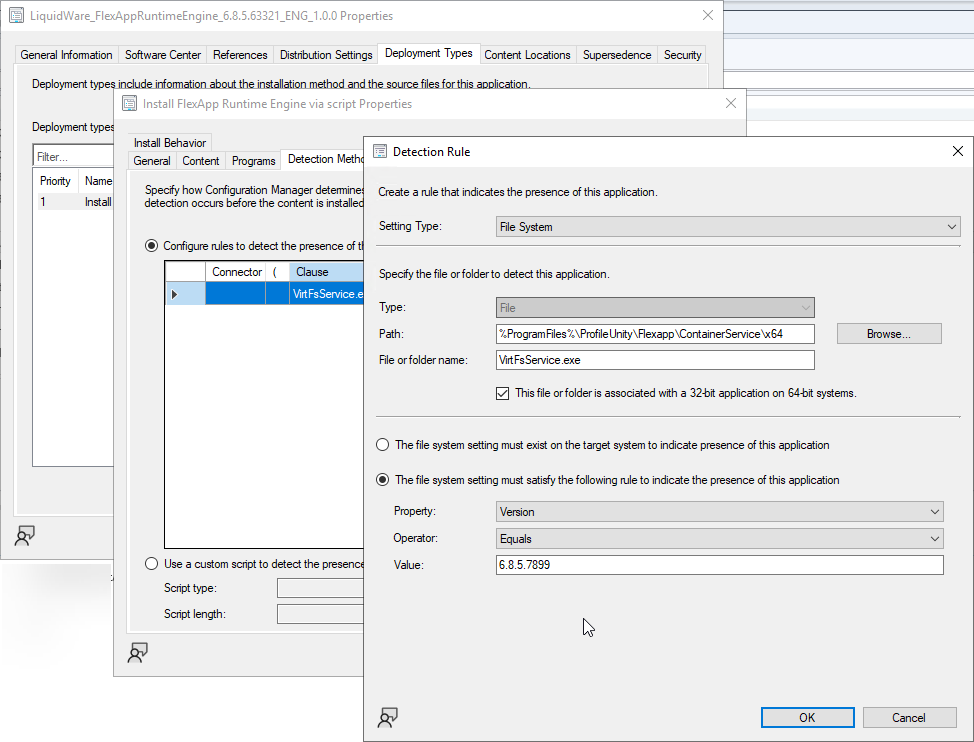The width and height of the screenshot is (974, 742).
Task: Click the Path text field
Action: [655, 334]
